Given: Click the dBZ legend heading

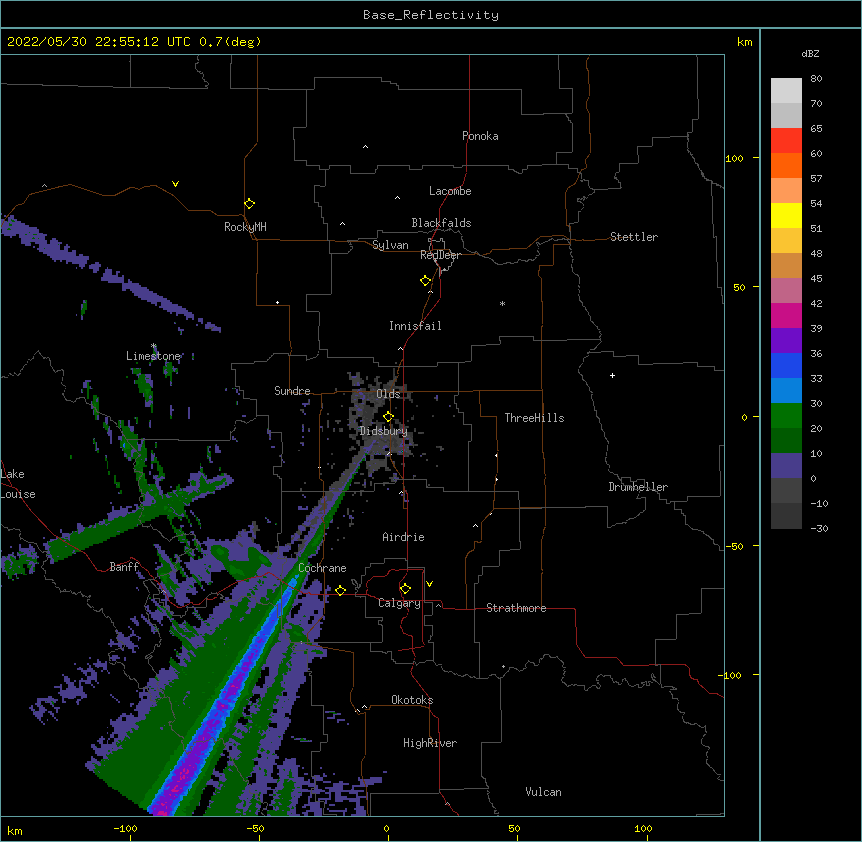Looking at the screenshot, I should click(x=810, y=54).
